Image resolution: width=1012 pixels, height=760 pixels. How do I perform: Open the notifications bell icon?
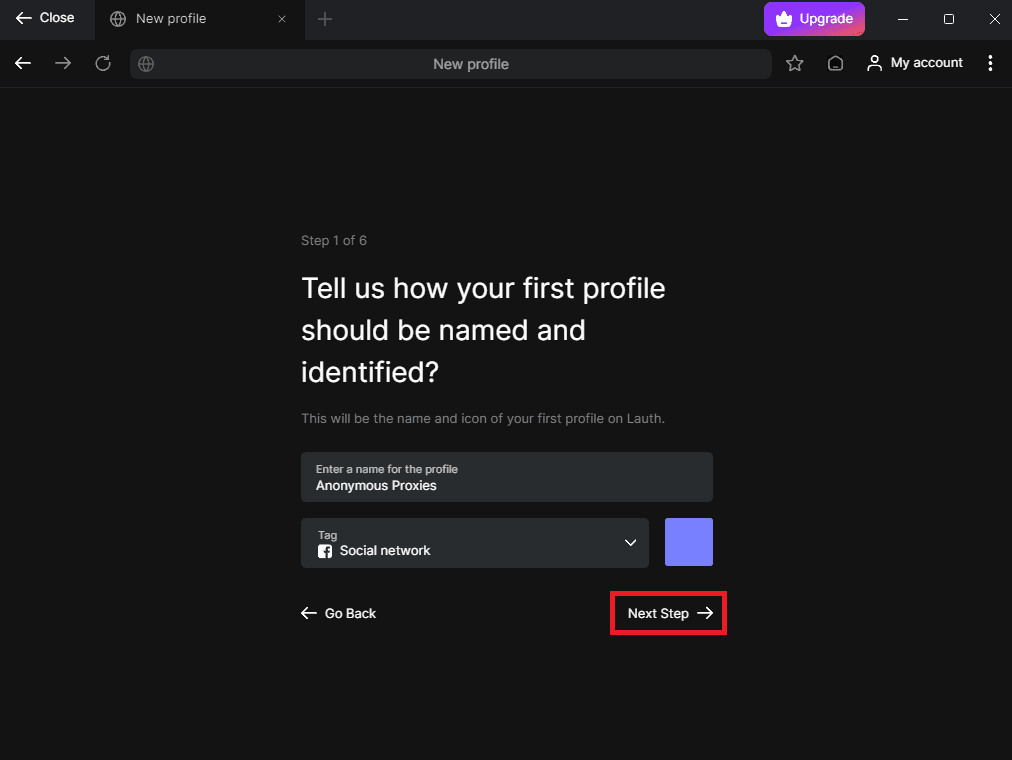[836, 62]
